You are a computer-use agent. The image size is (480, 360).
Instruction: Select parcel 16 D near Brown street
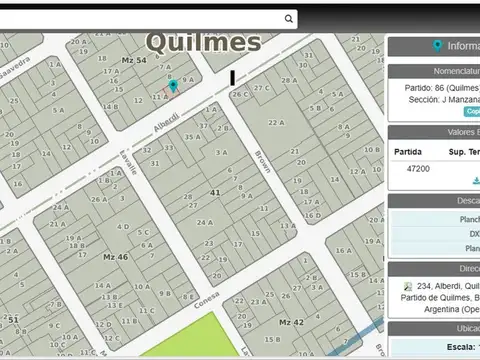pyautogui.click(x=313, y=215)
